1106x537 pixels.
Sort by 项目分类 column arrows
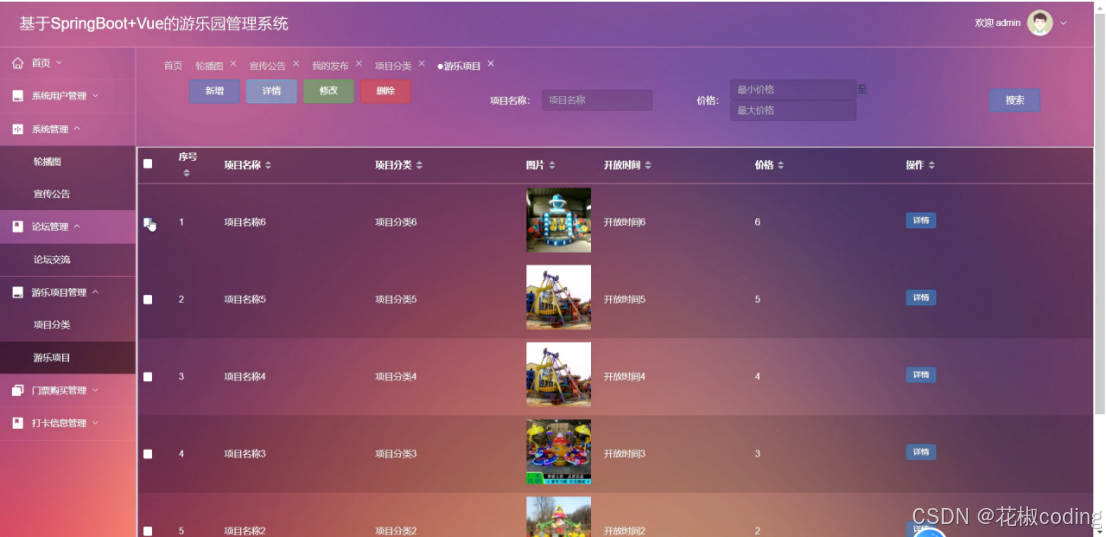tap(419, 165)
